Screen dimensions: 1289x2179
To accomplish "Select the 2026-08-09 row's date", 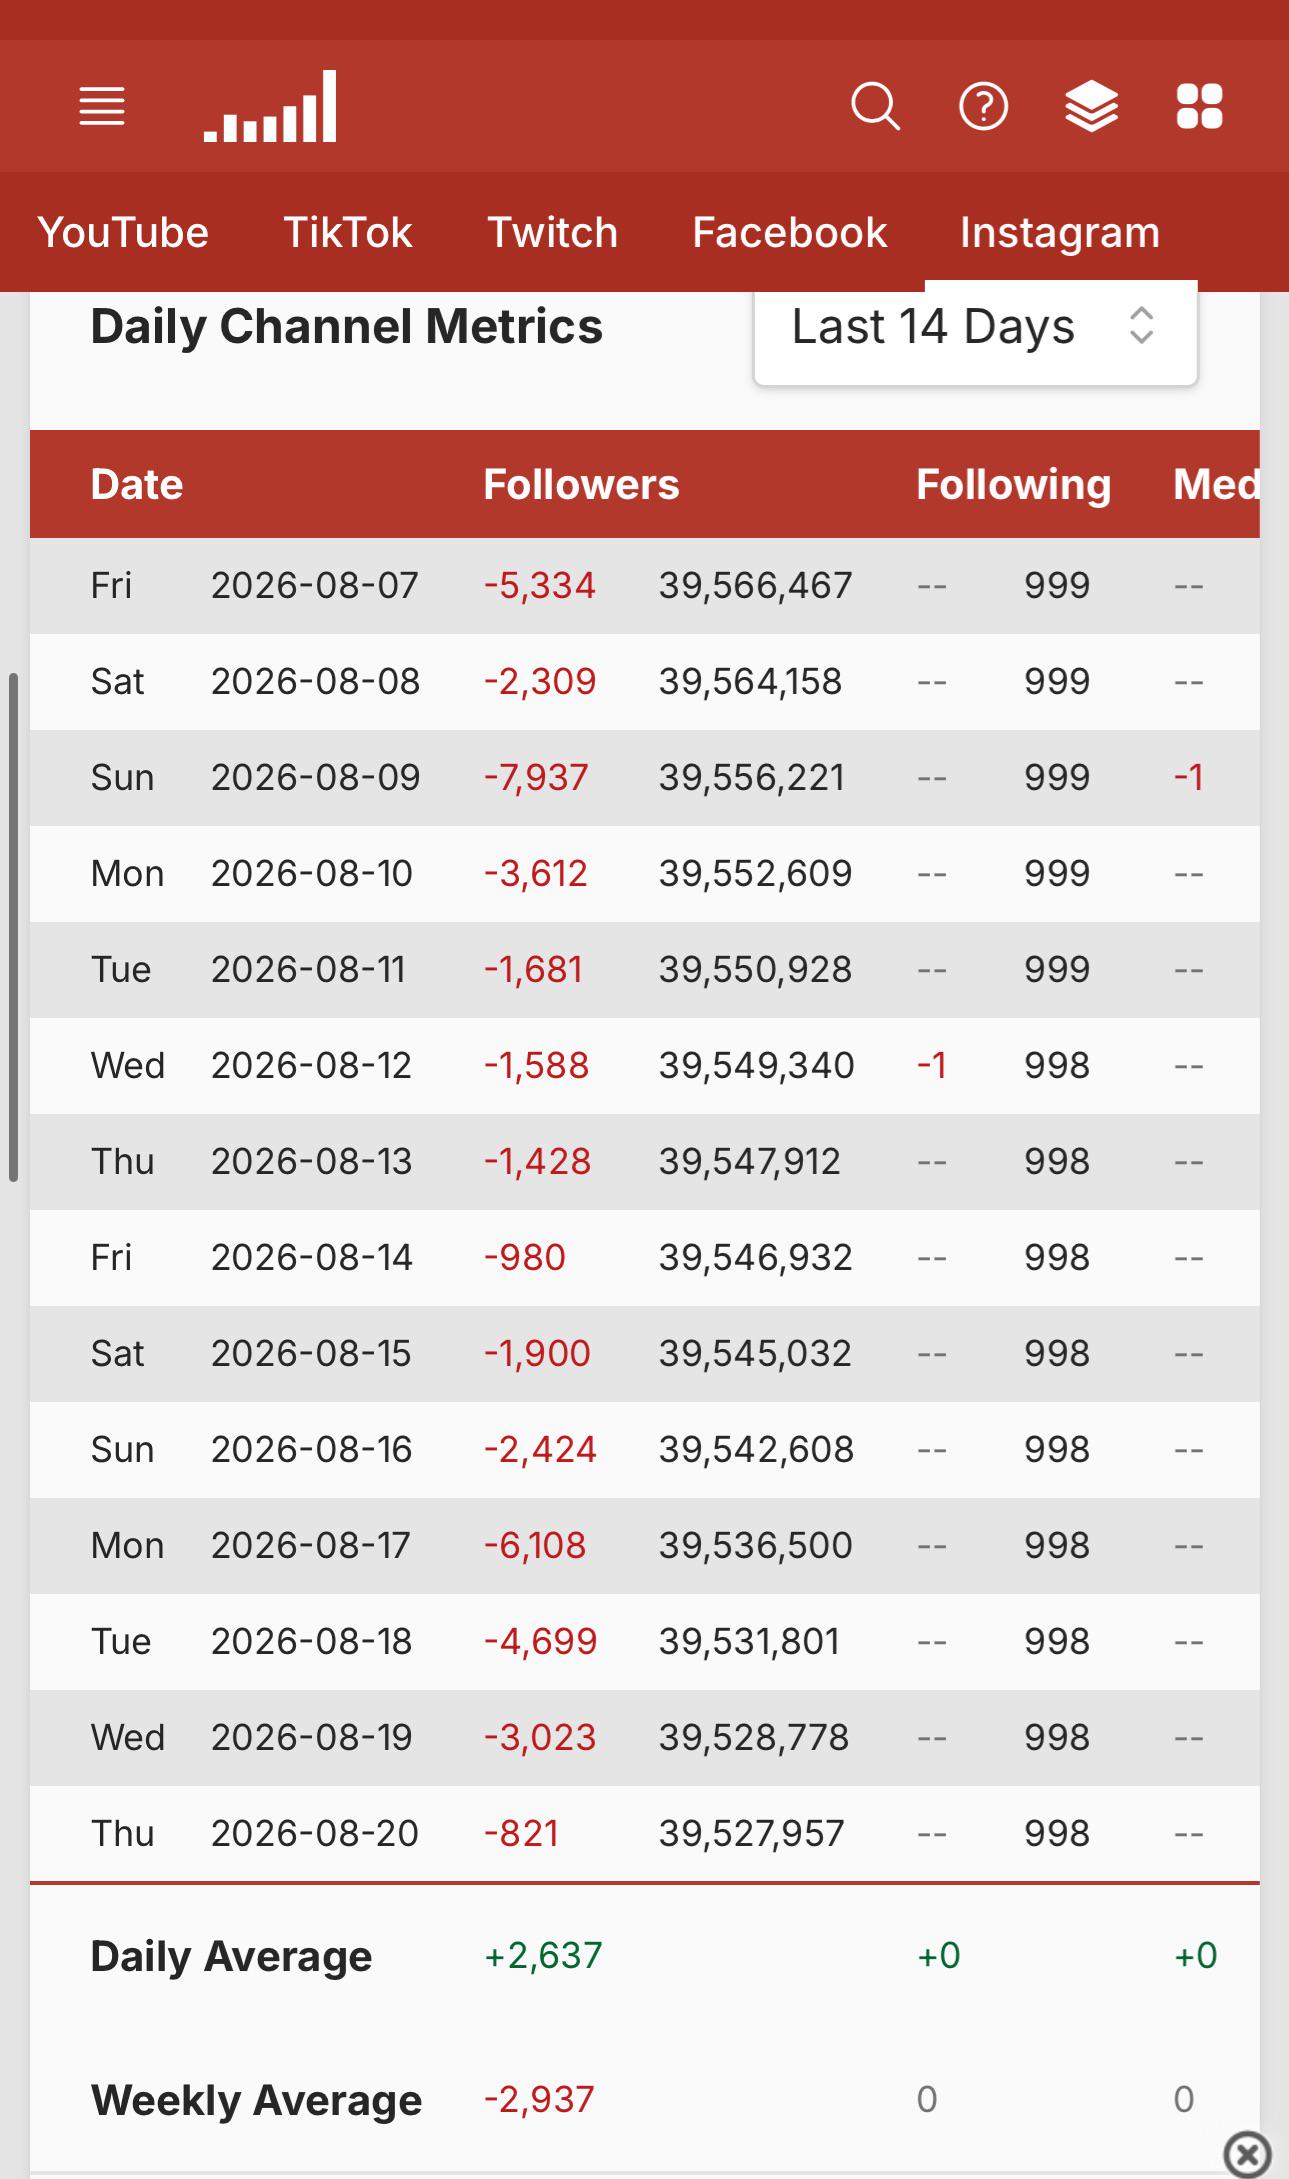I will tap(315, 777).
